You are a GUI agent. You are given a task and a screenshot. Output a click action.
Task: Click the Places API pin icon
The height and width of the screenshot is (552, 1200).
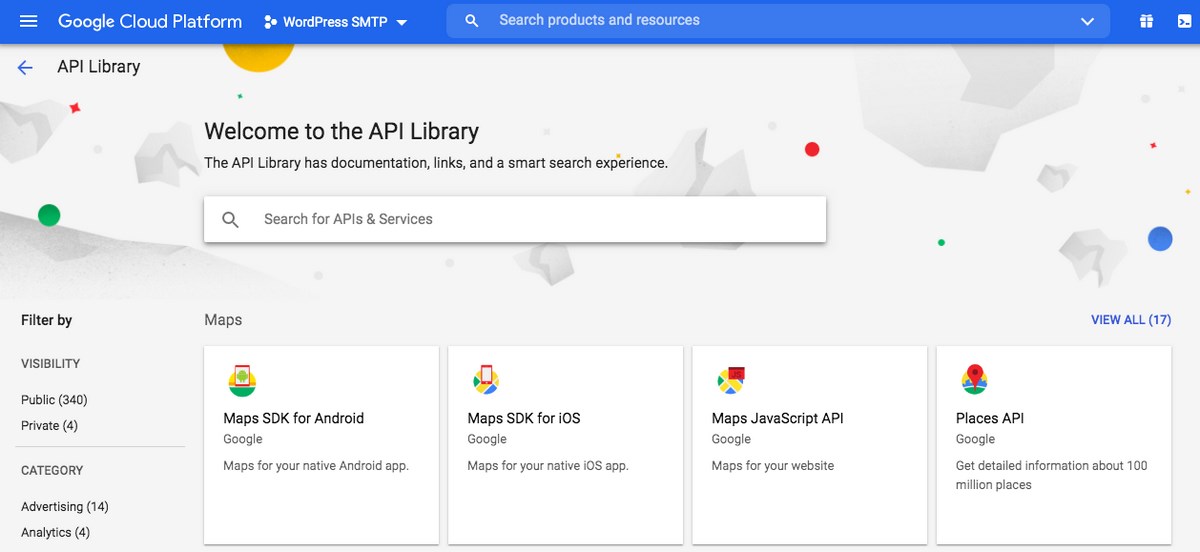974,380
